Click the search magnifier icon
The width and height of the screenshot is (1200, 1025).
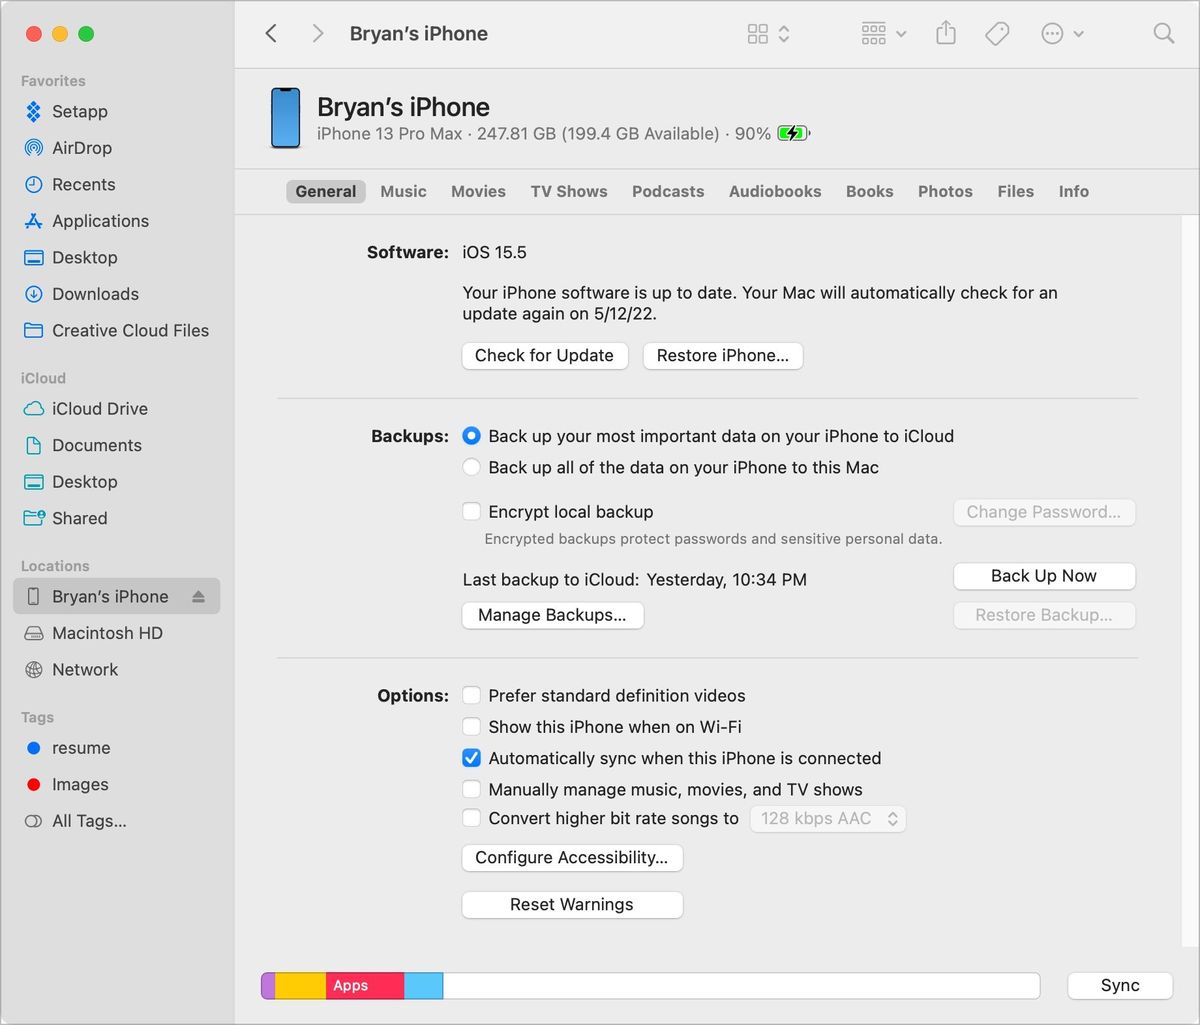click(1164, 33)
